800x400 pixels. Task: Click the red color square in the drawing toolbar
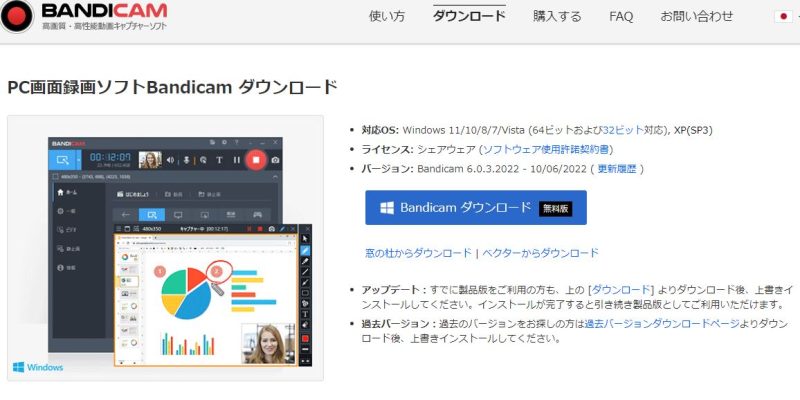[306, 338]
